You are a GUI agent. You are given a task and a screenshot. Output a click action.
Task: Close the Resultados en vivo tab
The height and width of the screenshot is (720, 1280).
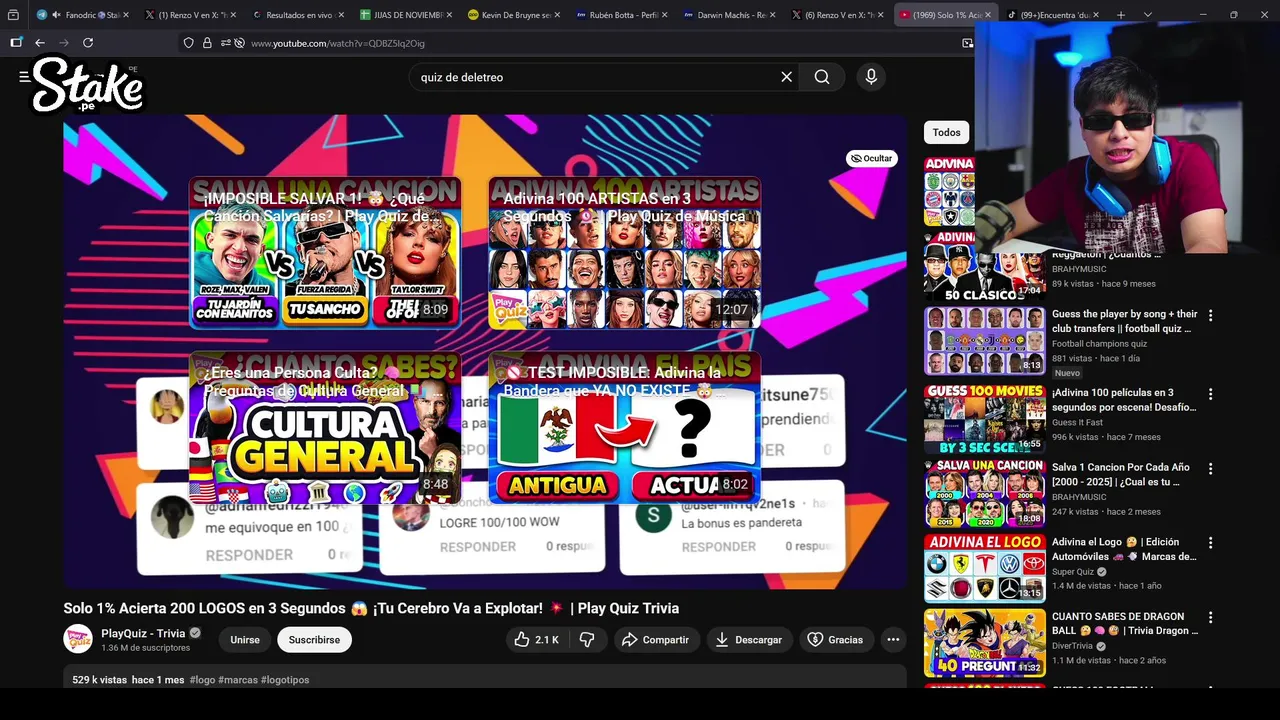click(341, 15)
